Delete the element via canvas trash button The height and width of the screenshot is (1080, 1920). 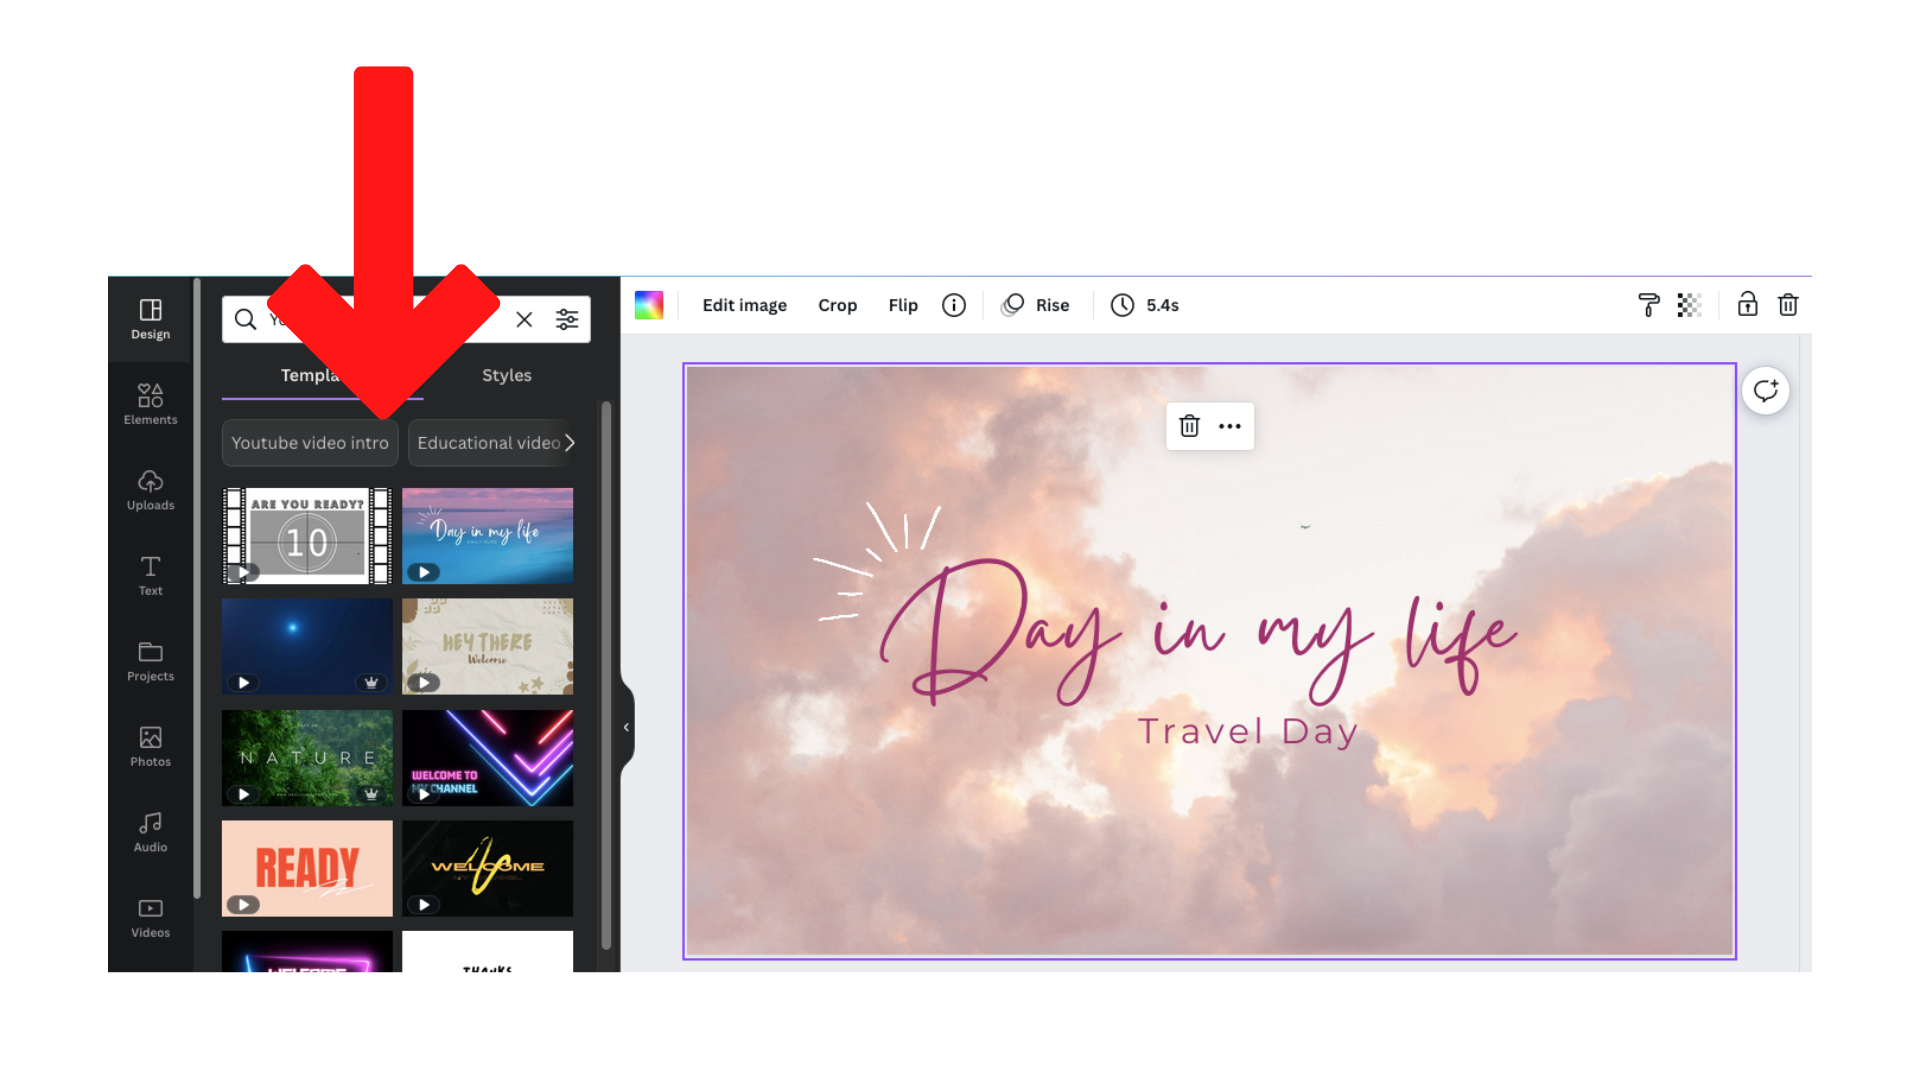(1189, 426)
